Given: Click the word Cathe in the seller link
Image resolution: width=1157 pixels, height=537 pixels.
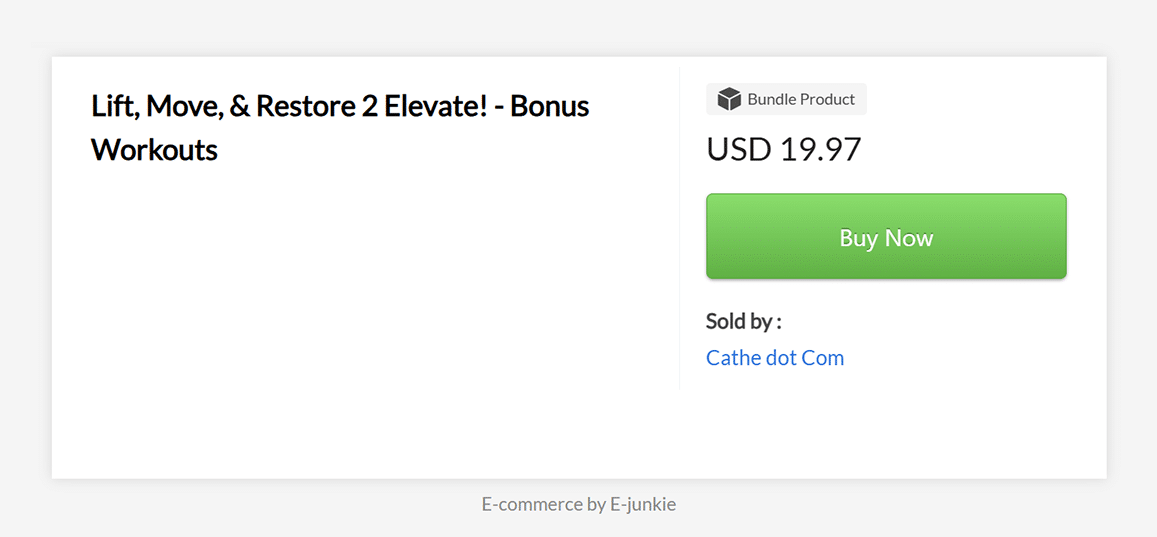Looking at the screenshot, I should [732, 358].
